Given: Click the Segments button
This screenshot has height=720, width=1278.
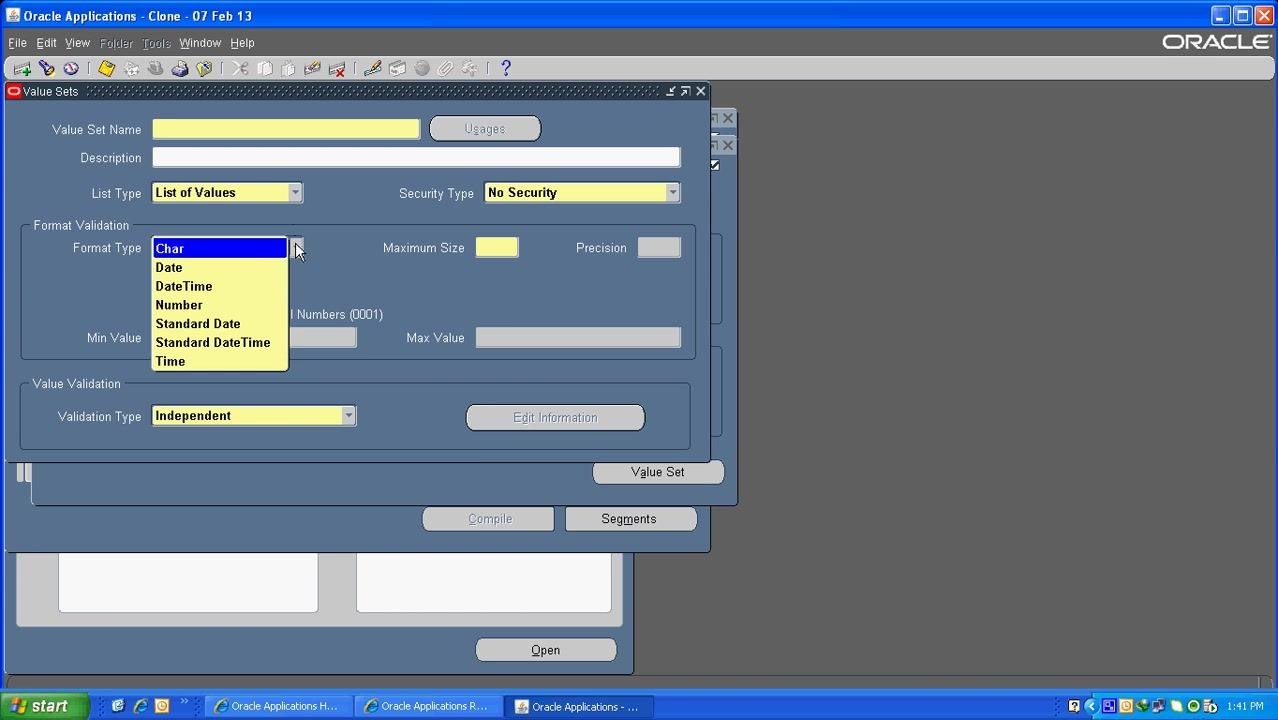Looking at the screenshot, I should point(631,519).
